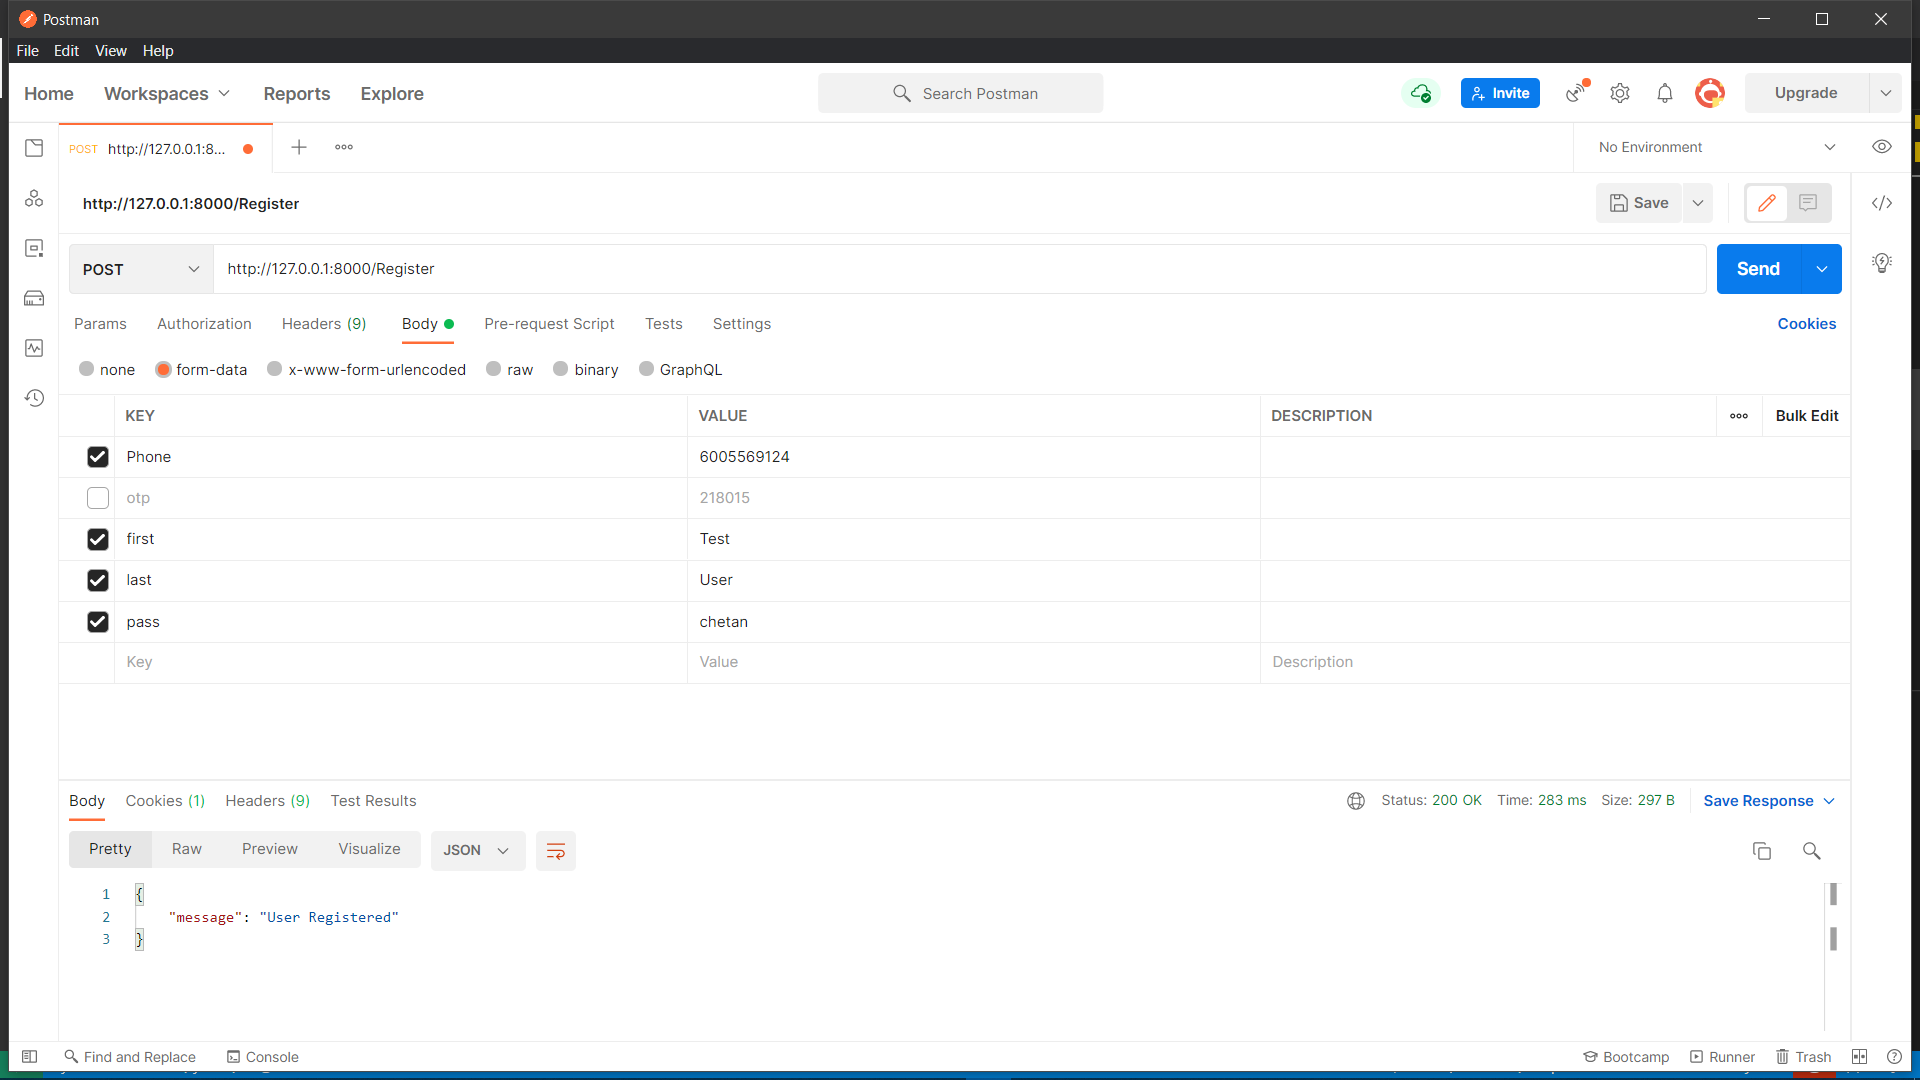Open the notifications bell icon
Viewport: 1920px width, 1080px height.
pyautogui.click(x=1665, y=93)
